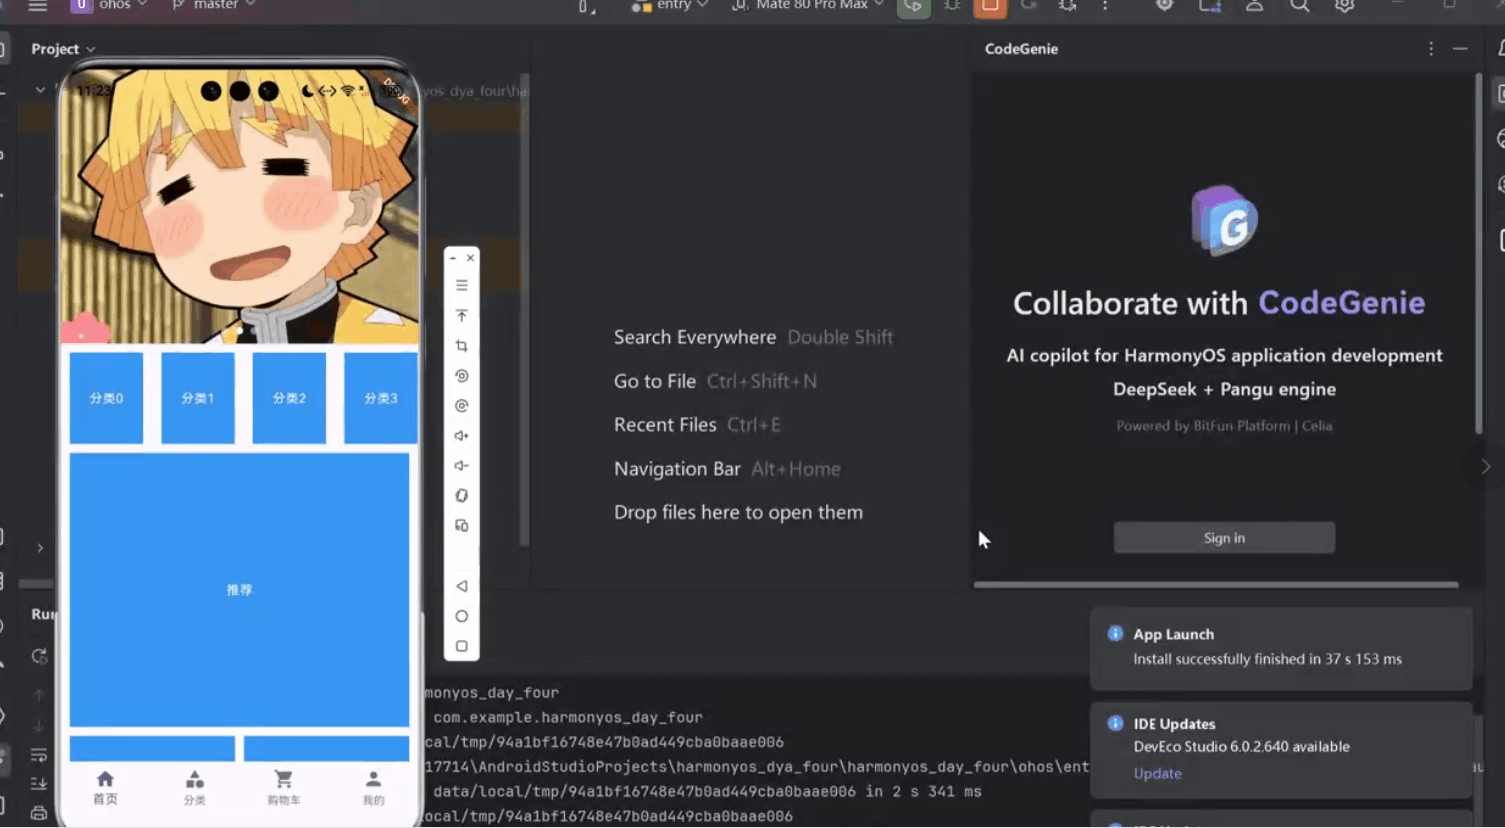Go to the 我的 profile tab
Screen dimensions: 1505x828
pyautogui.click(x=373, y=787)
